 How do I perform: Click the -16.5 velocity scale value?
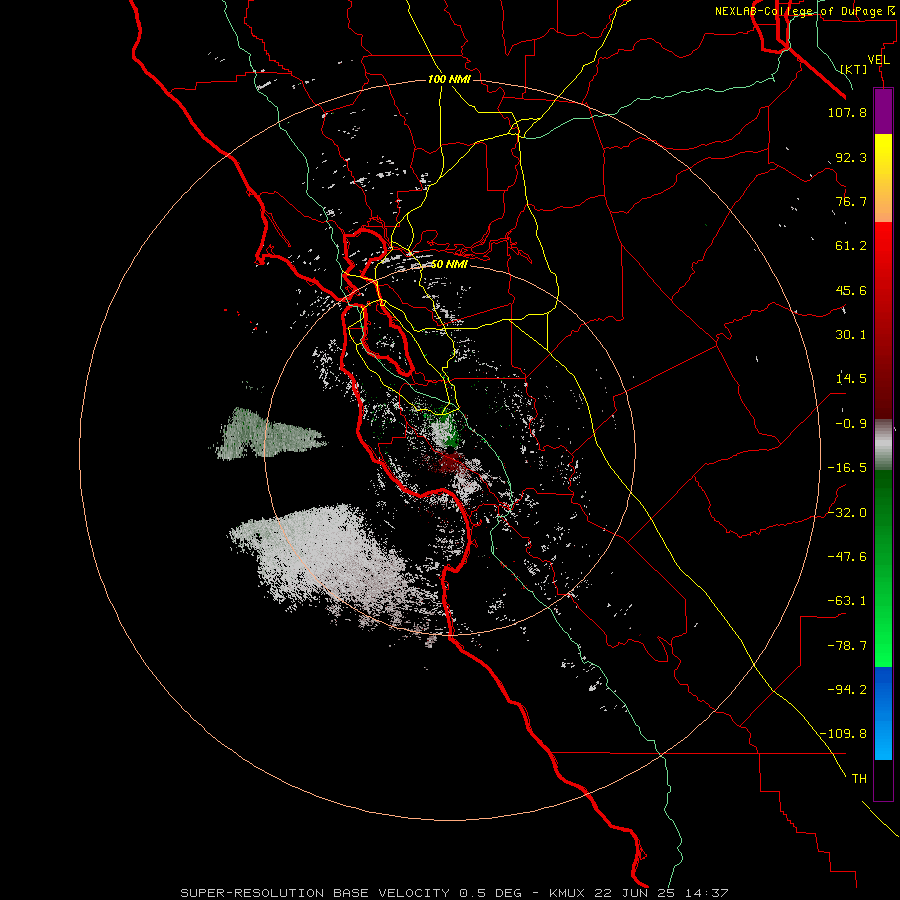pyautogui.click(x=847, y=468)
